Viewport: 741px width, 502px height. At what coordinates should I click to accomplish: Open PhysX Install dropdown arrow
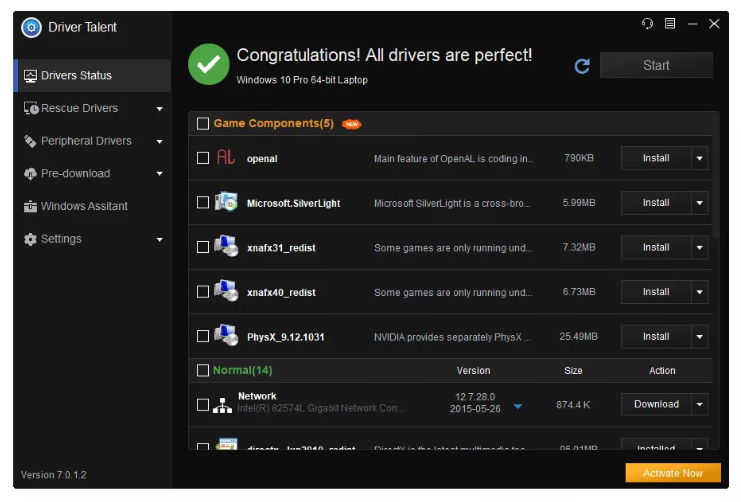(x=699, y=337)
